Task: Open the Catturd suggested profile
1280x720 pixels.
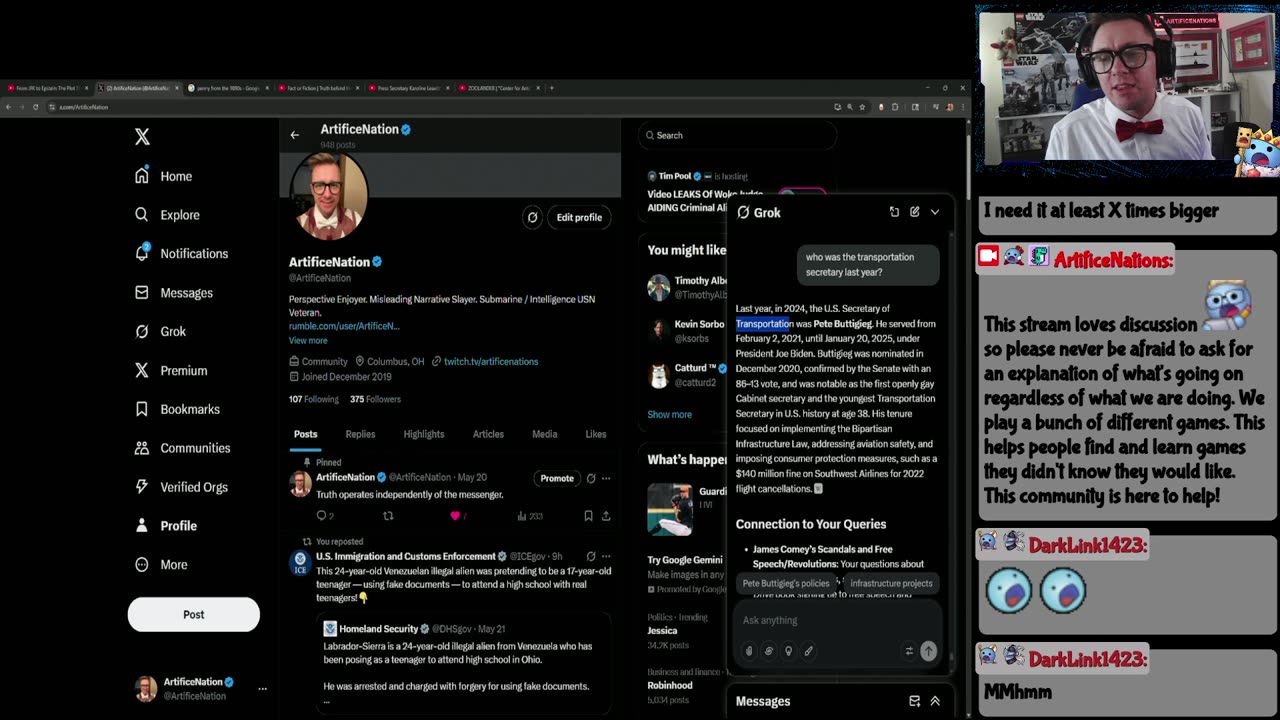Action: pos(688,375)
